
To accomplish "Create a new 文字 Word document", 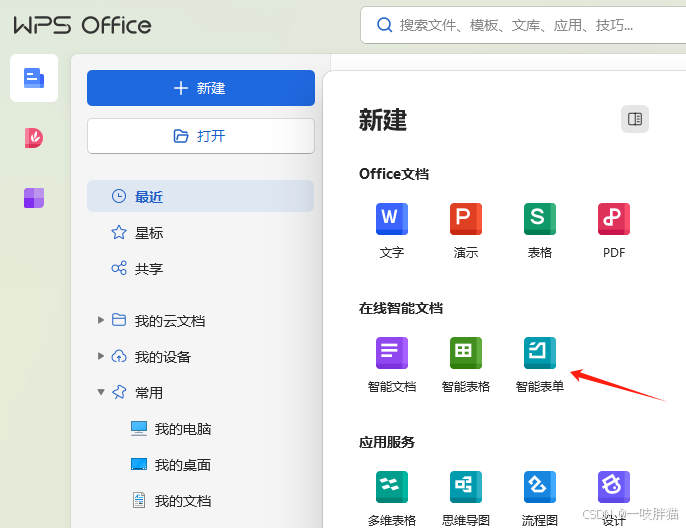I will pyautogui.click(x=392, y=231).
